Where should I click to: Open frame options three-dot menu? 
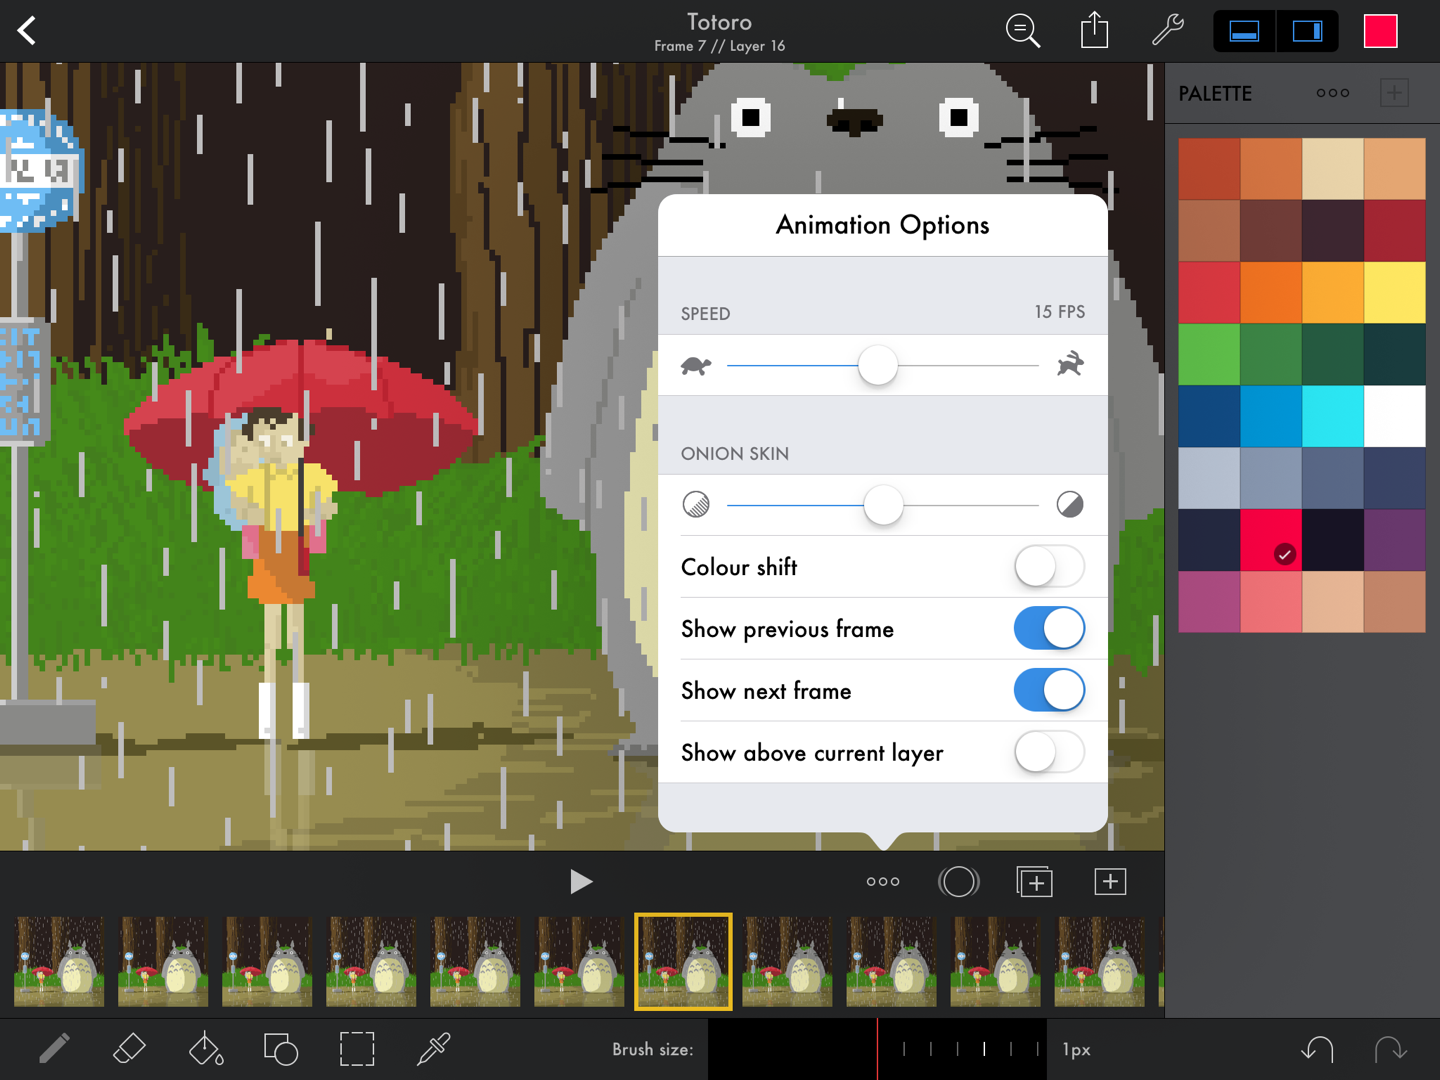tap(883, 881)
